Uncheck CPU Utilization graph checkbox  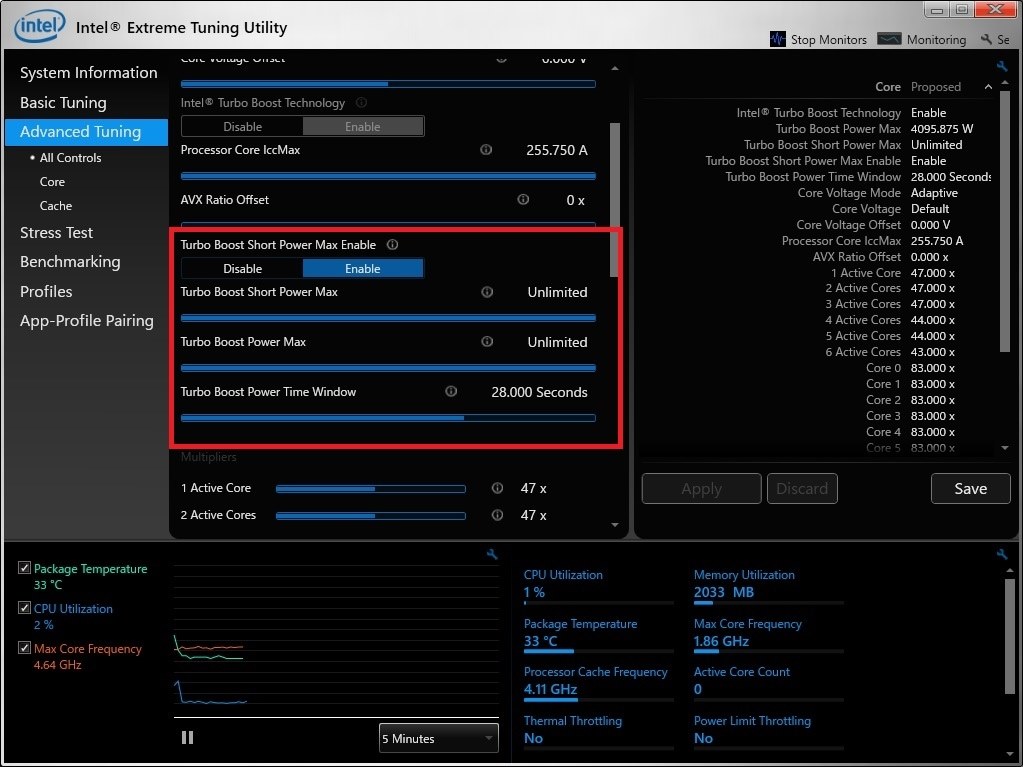(24, 608)
